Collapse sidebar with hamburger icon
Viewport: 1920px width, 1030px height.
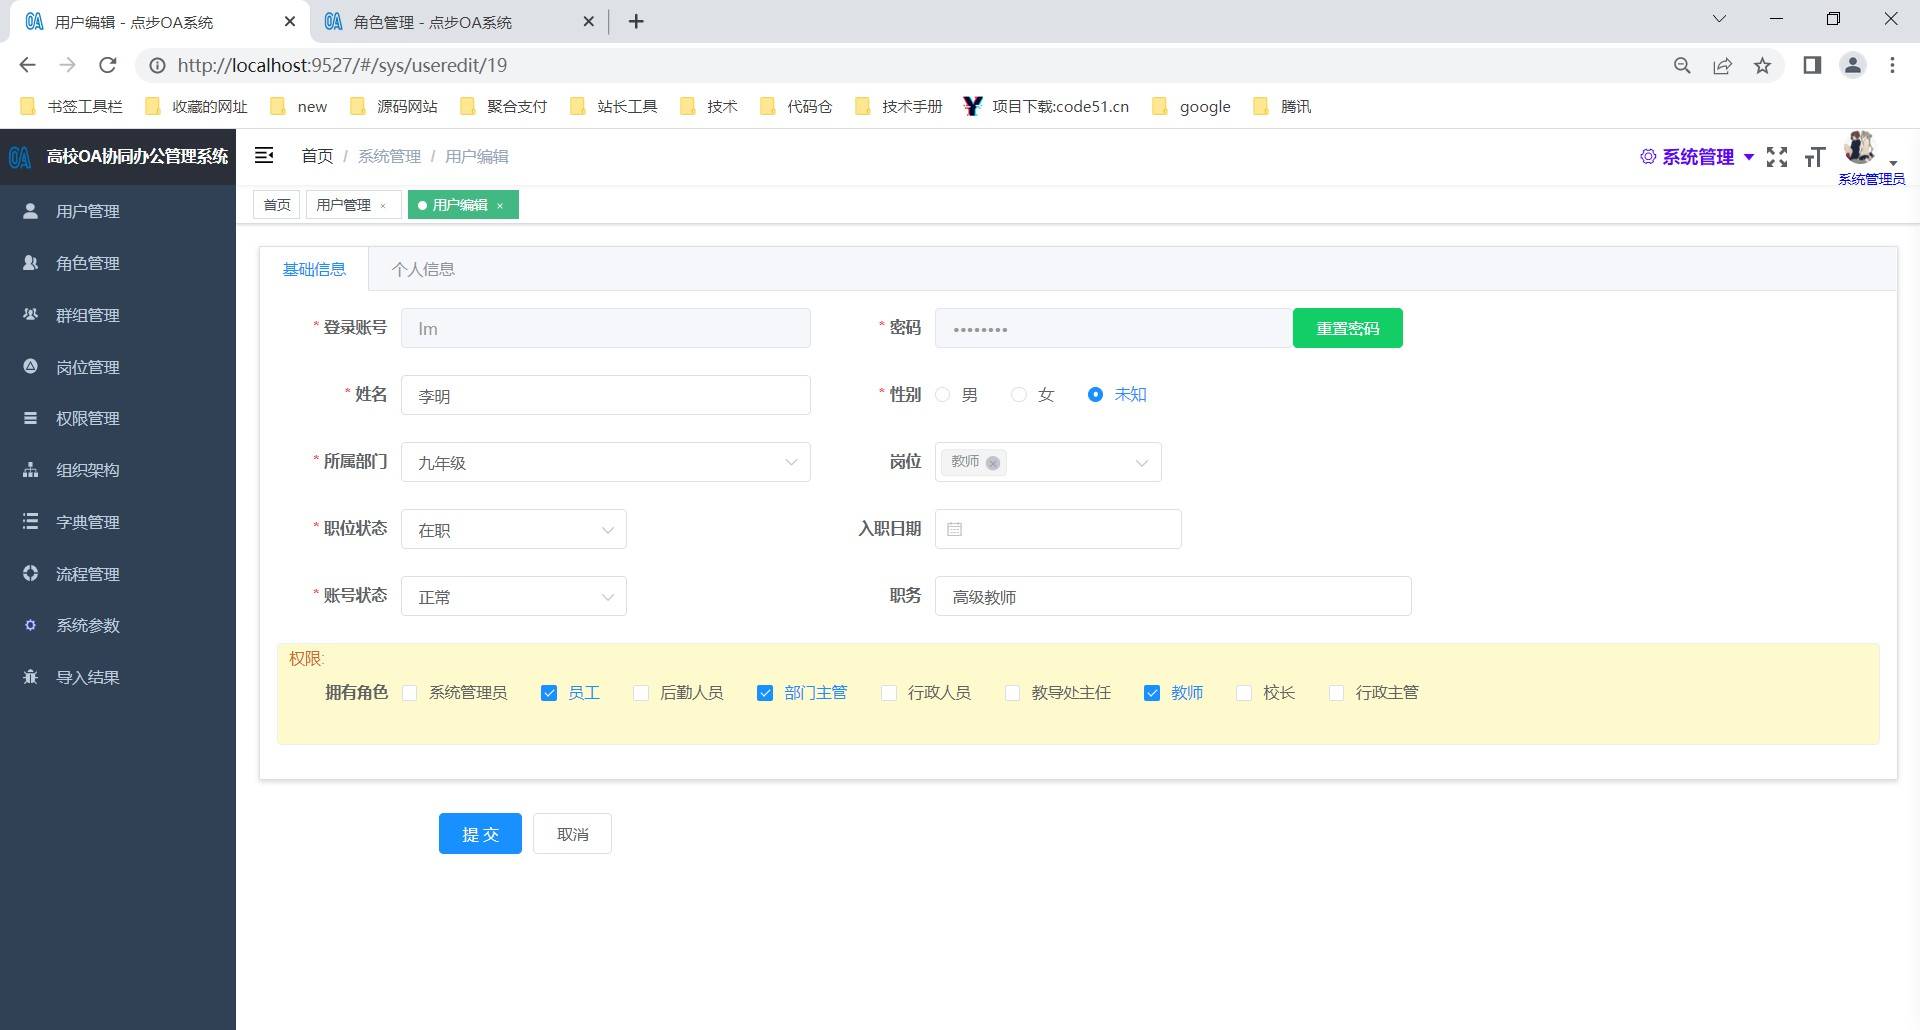pyautogui.click(x=264, y=155)
